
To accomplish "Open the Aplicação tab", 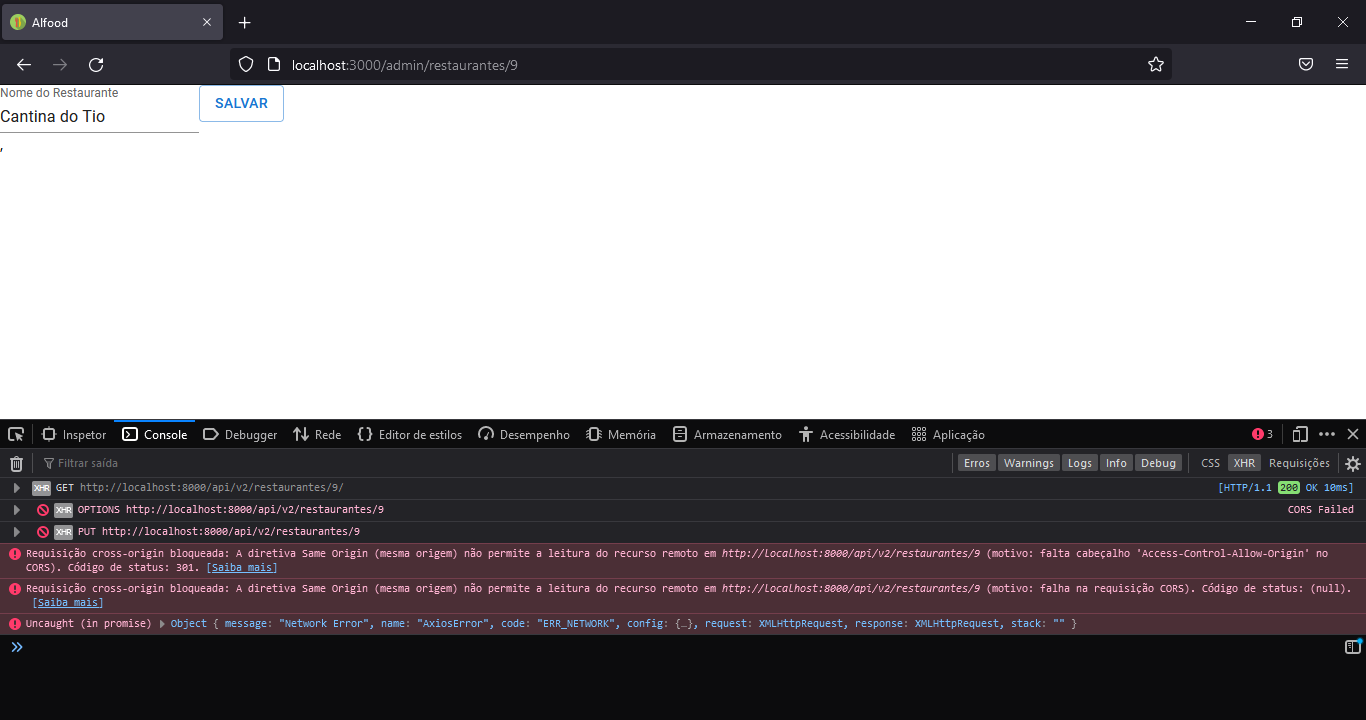I will (948, 434).
